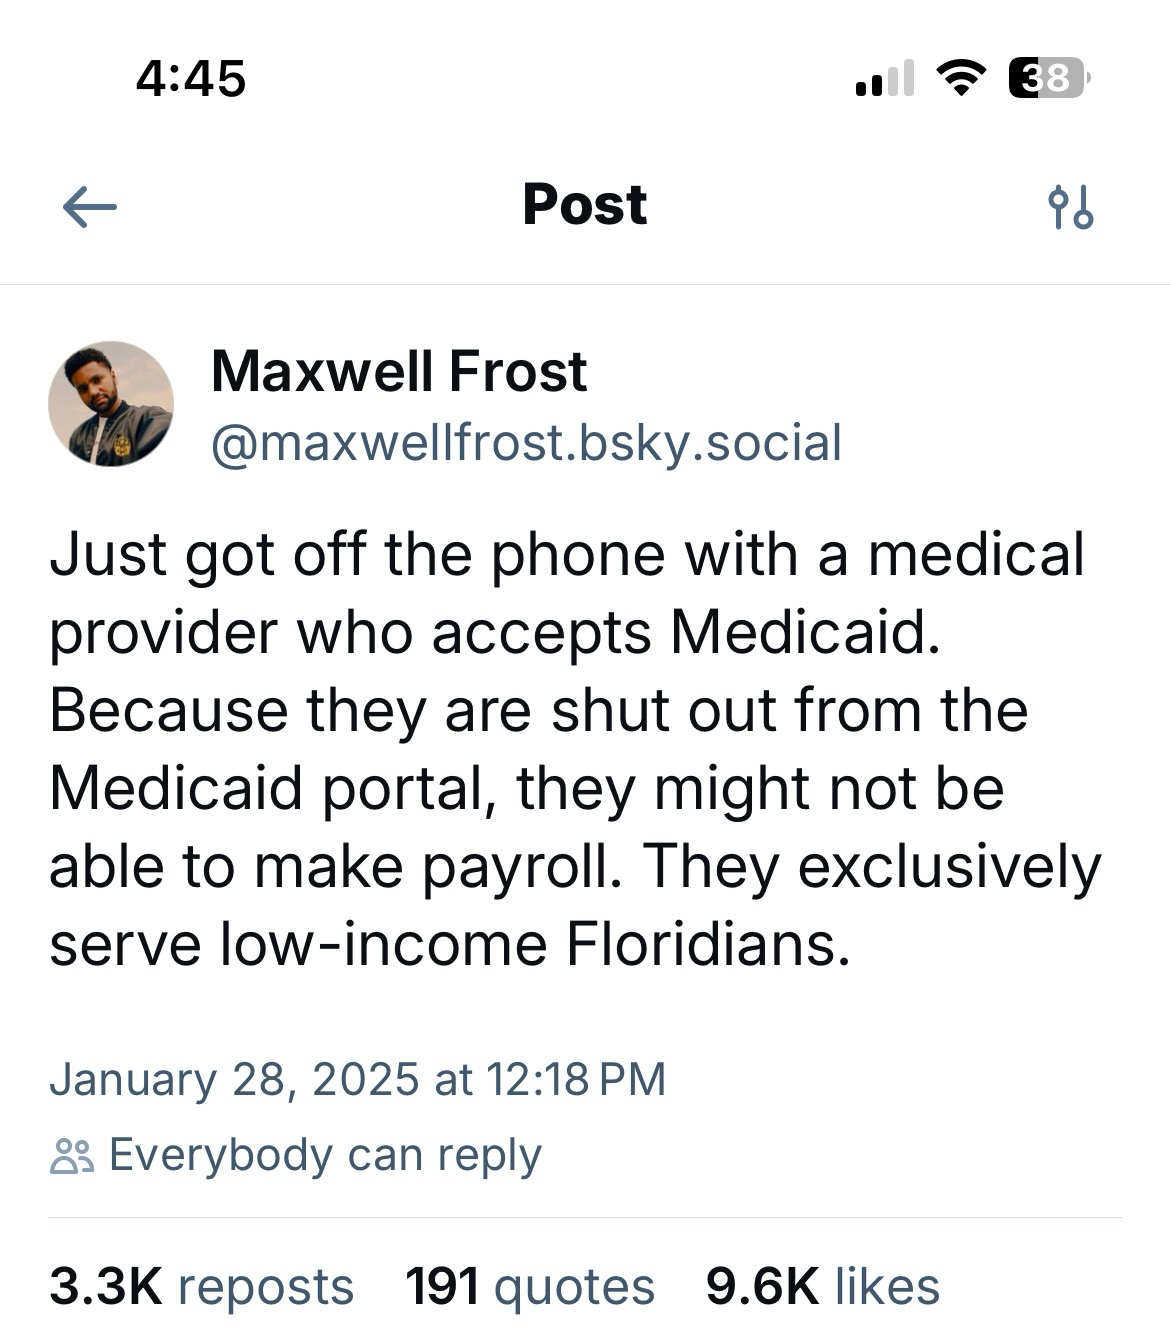Tap the Everybody can reply label
The image size is (1170, 1340).
coord(325,1156)
